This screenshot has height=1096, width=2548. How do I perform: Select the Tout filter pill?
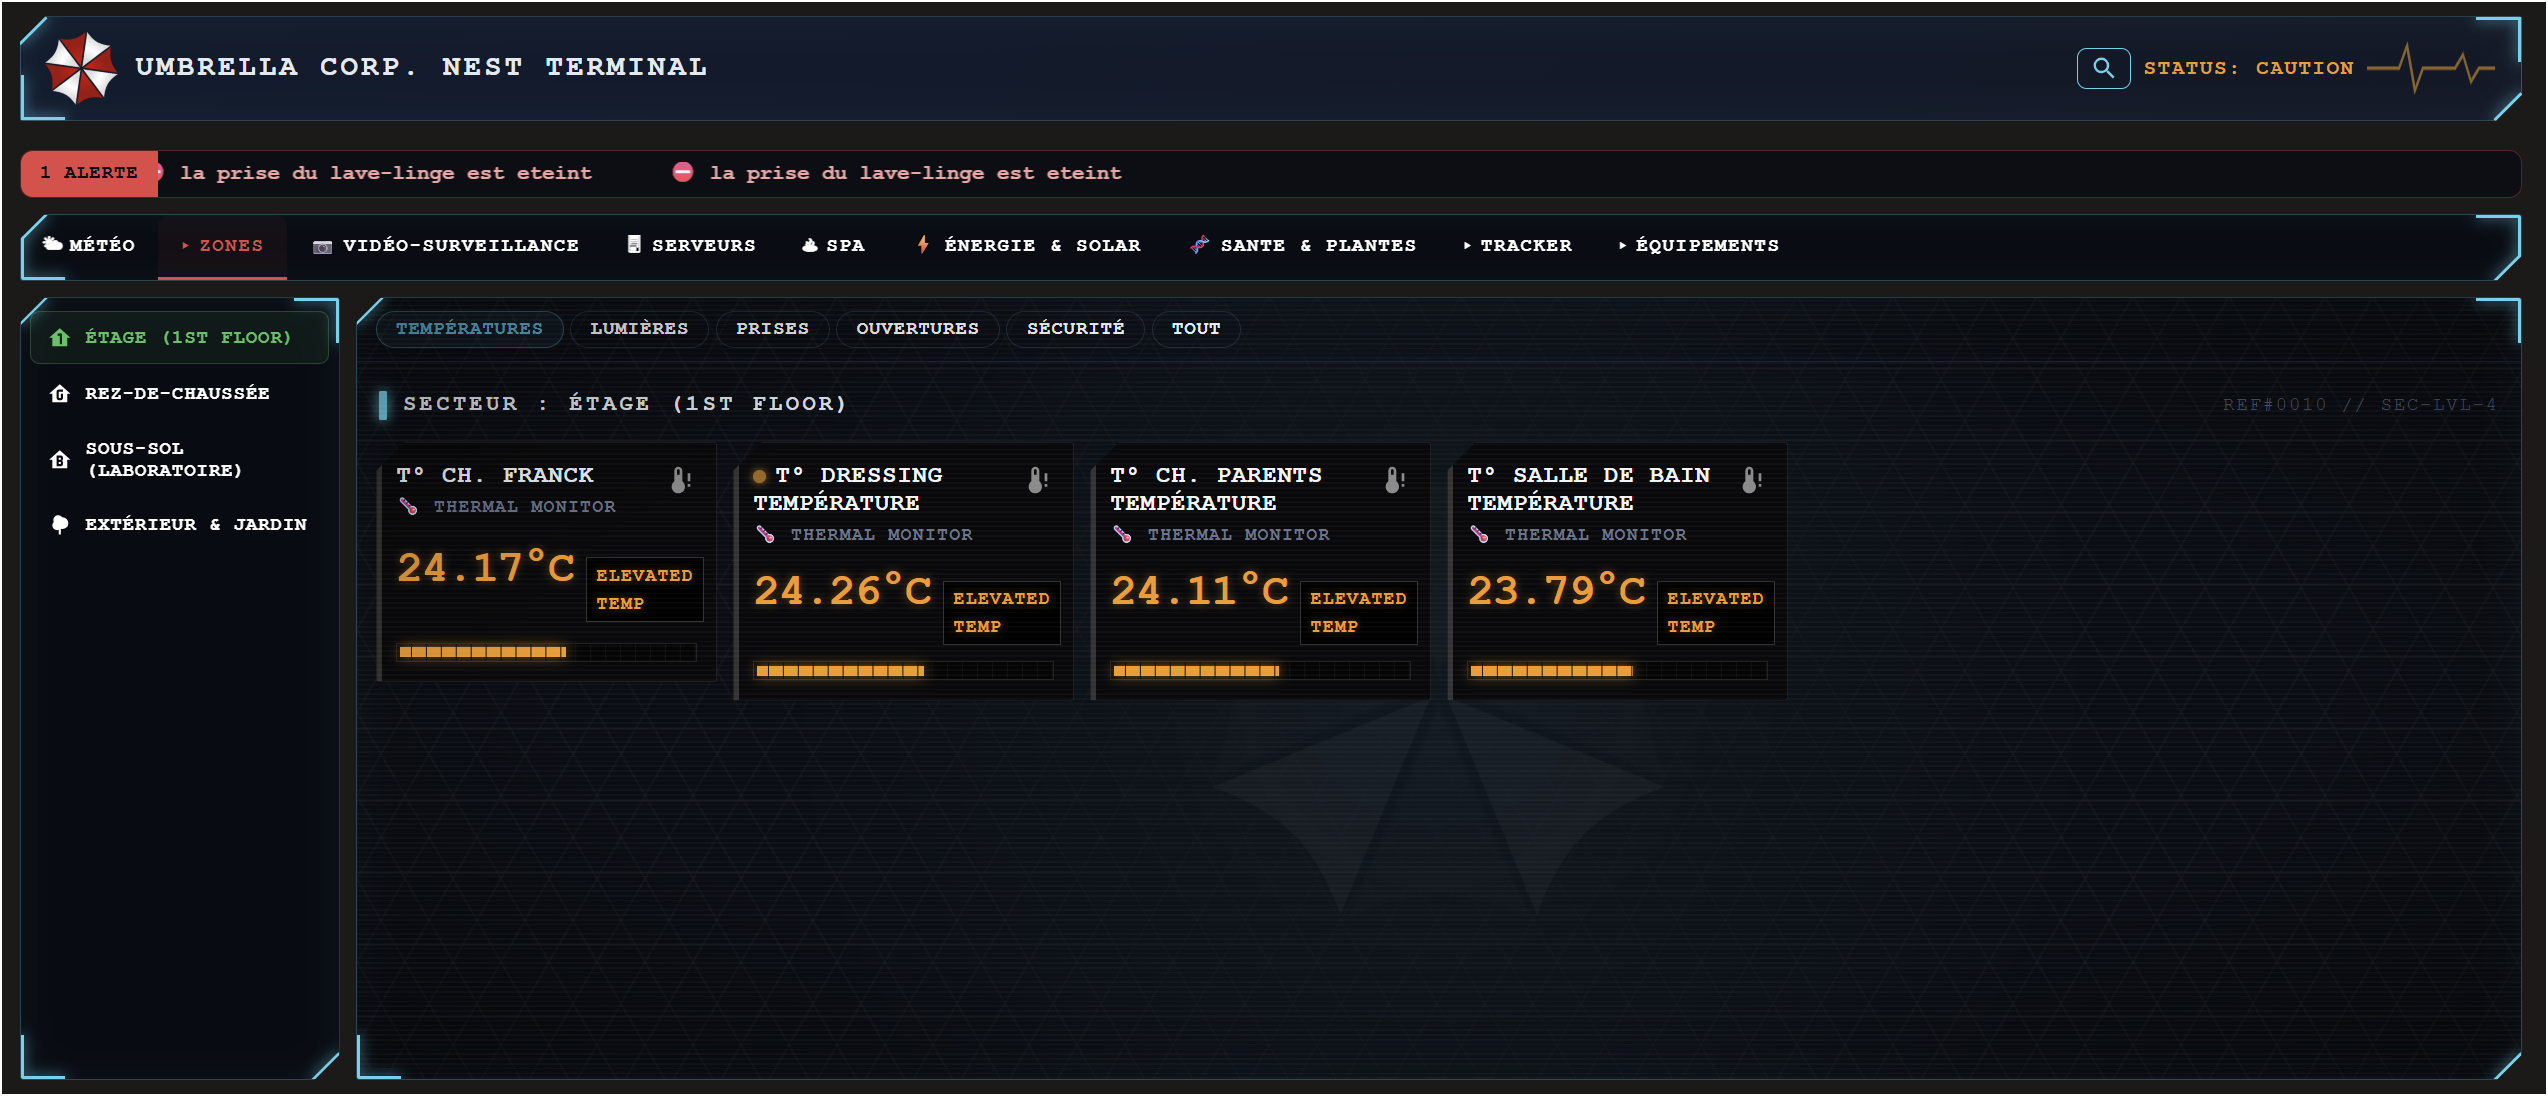[x=1196, y=329]
